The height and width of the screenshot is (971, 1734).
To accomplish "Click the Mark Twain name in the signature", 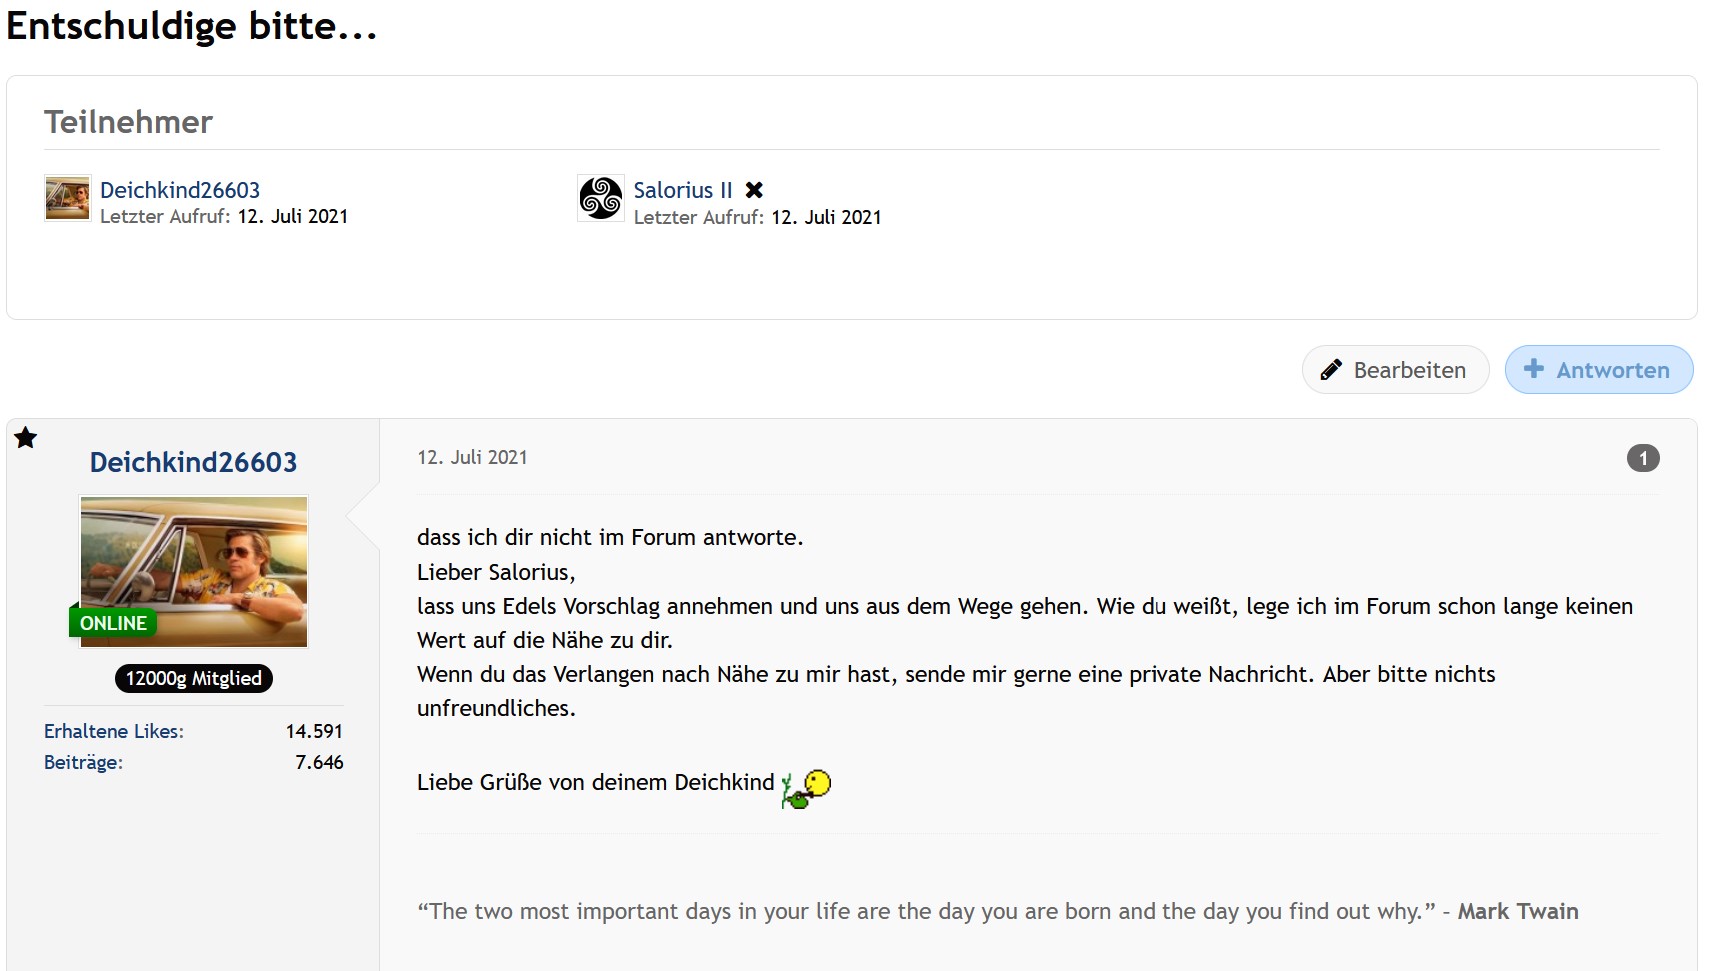I will click(1517, 911).
